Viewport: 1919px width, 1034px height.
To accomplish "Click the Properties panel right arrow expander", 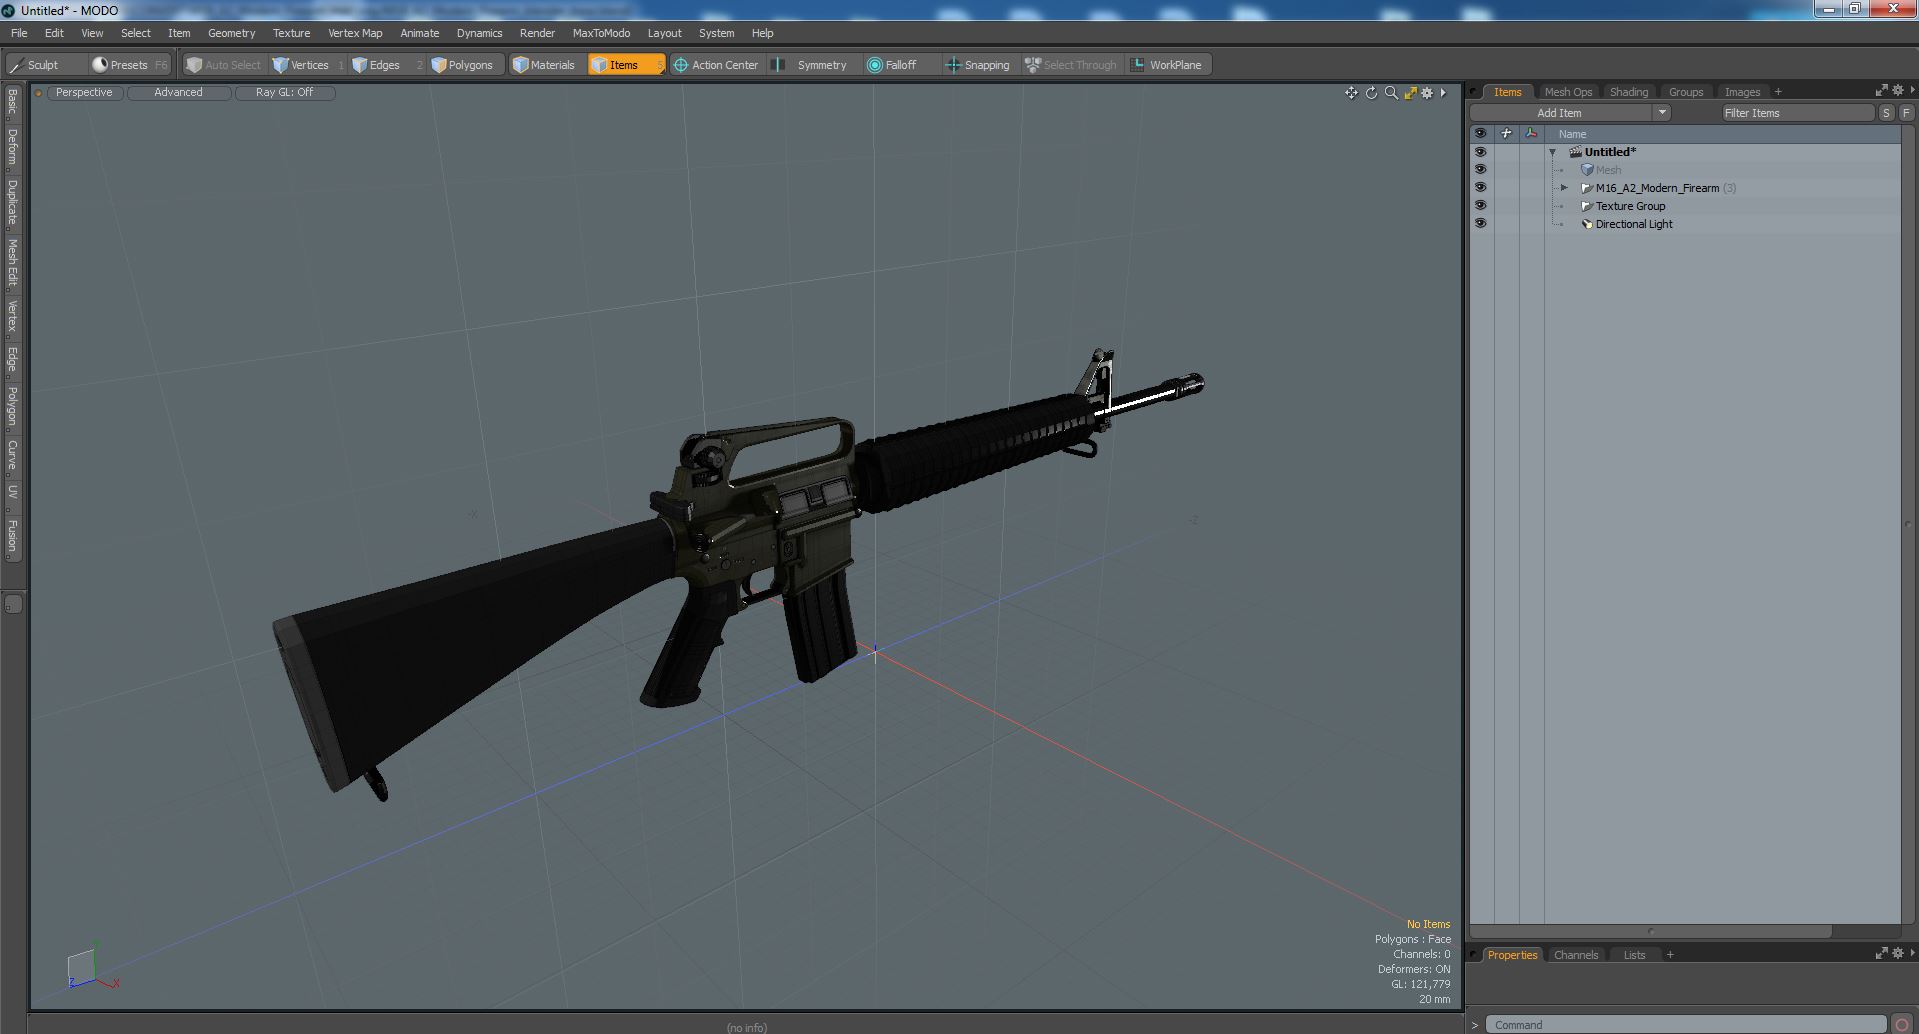I will pos(1912,953).
